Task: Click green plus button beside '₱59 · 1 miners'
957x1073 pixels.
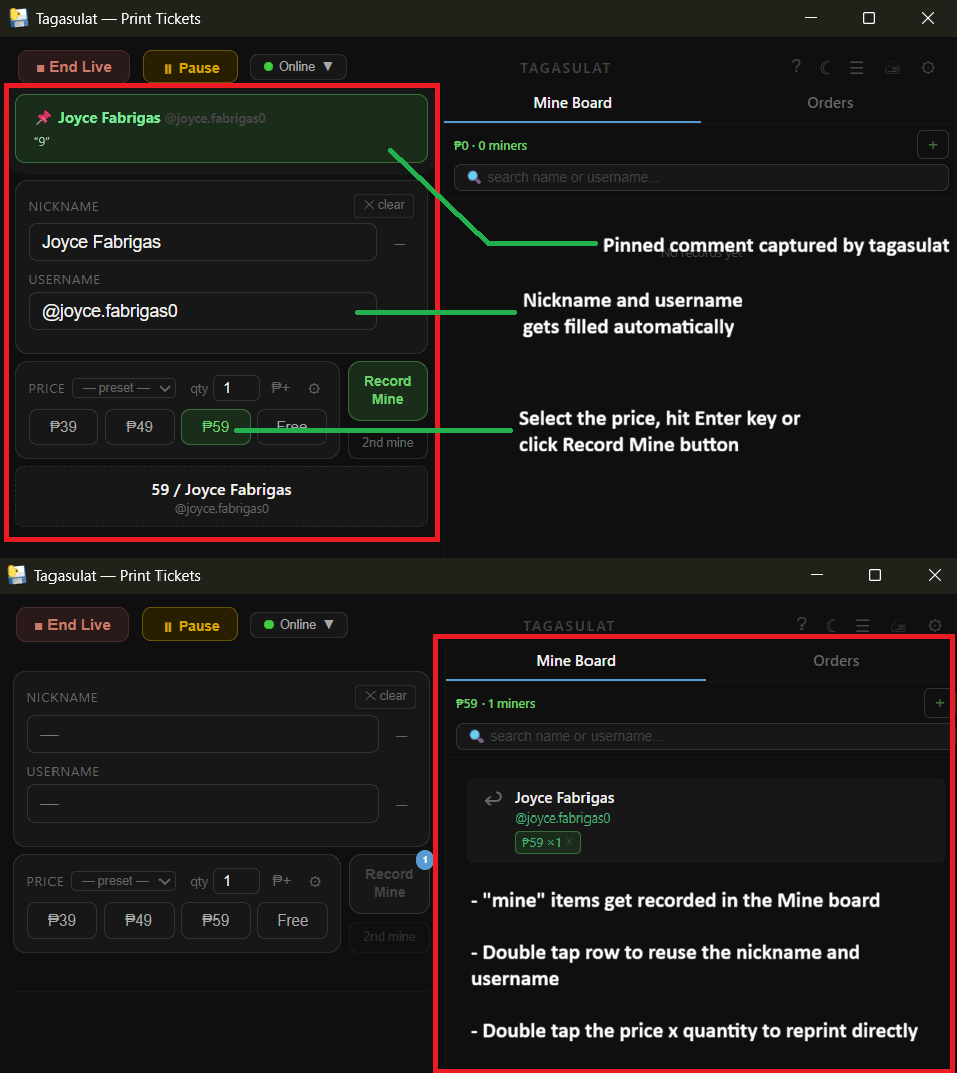Action: [939, 703]
